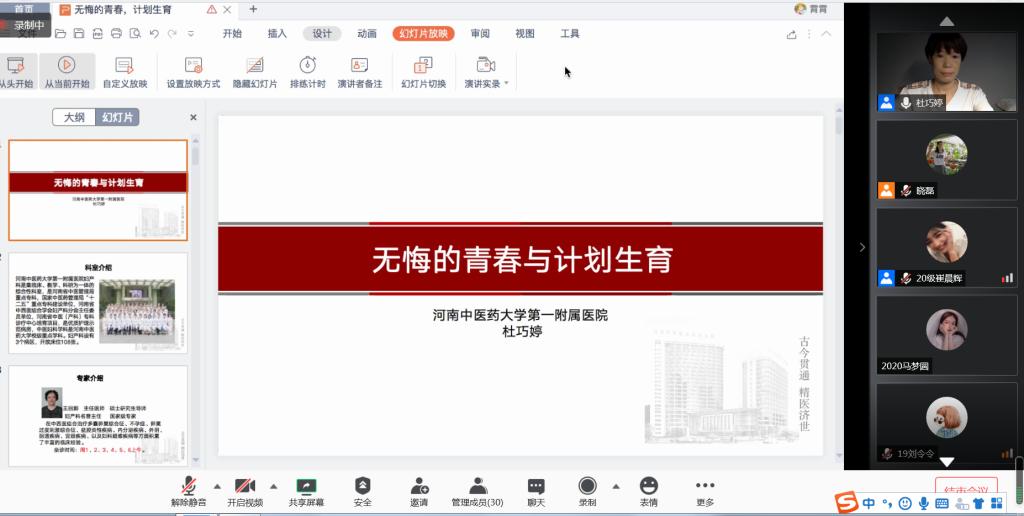Click the Invite (邀请) participants icon
The image size is (1024, 516).
click(419, 487)
